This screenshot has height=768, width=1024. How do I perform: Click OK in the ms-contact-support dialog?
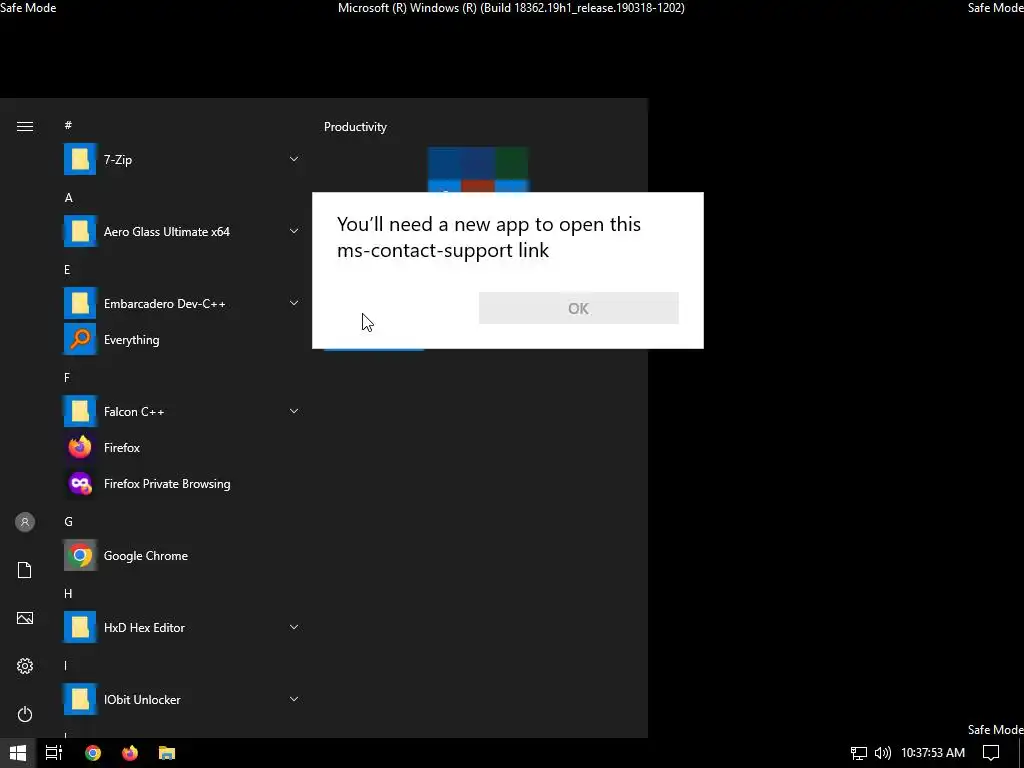point(578,308)
